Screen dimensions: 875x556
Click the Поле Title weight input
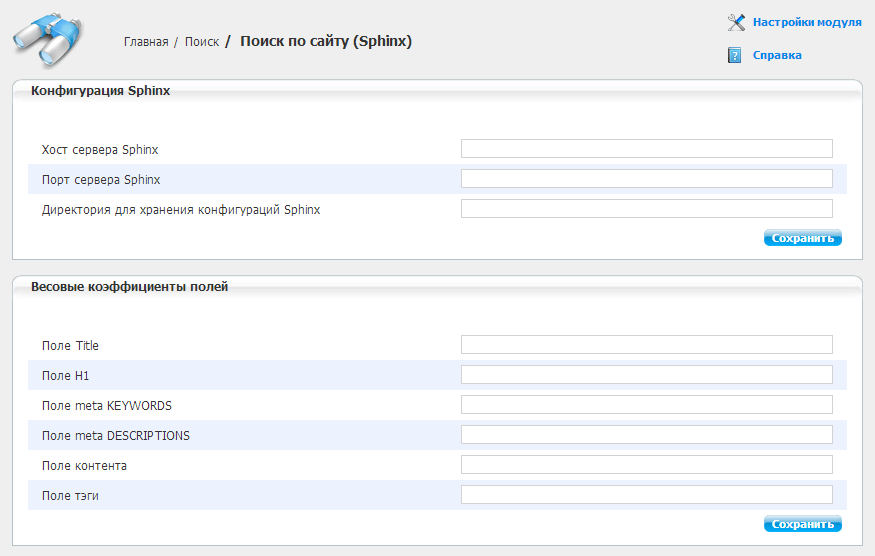(646, 345)
